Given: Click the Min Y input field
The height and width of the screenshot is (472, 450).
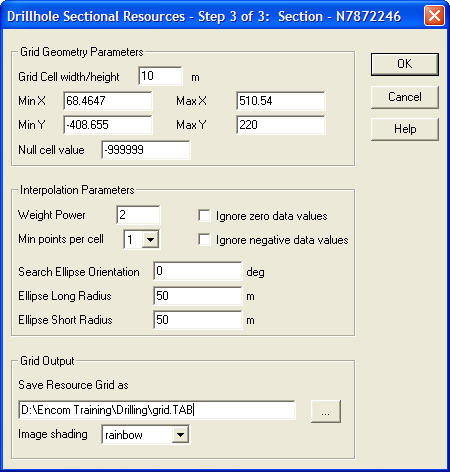Looking at the screenshot, I should pos(108,125).
